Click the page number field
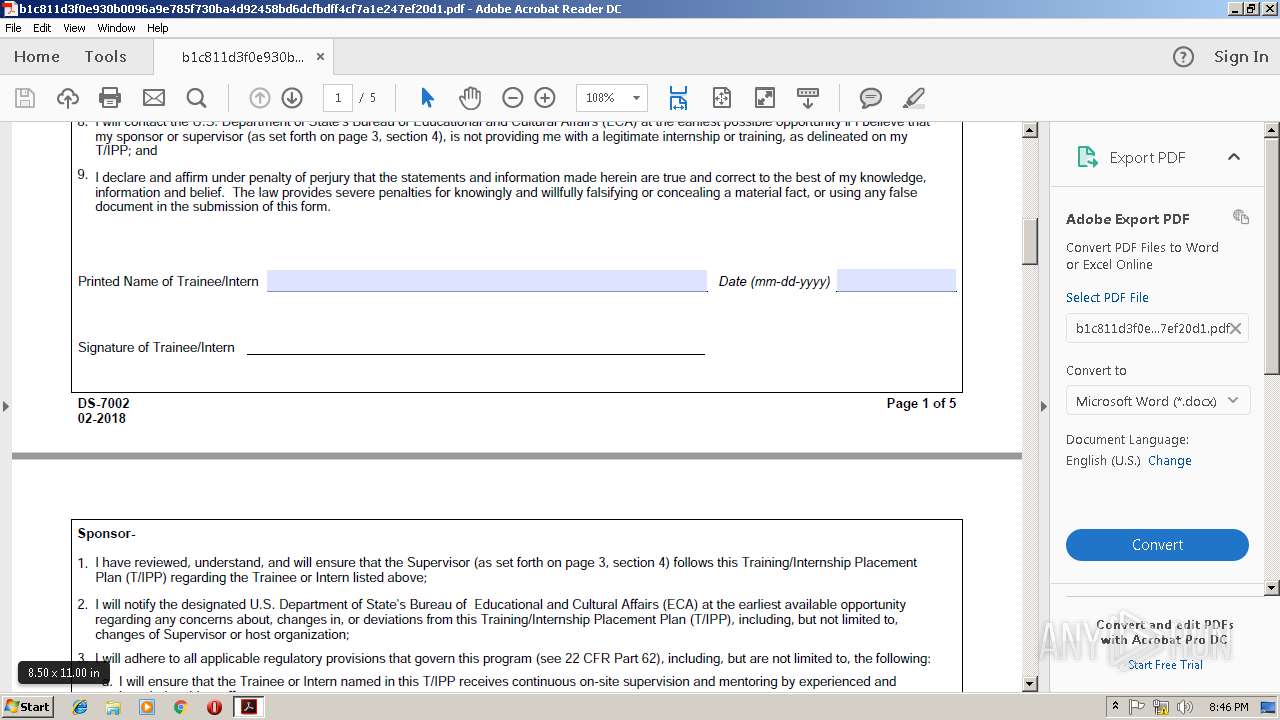Viewport: 1280px width, 720px height. pyautogui.click(x=338, y=98)
